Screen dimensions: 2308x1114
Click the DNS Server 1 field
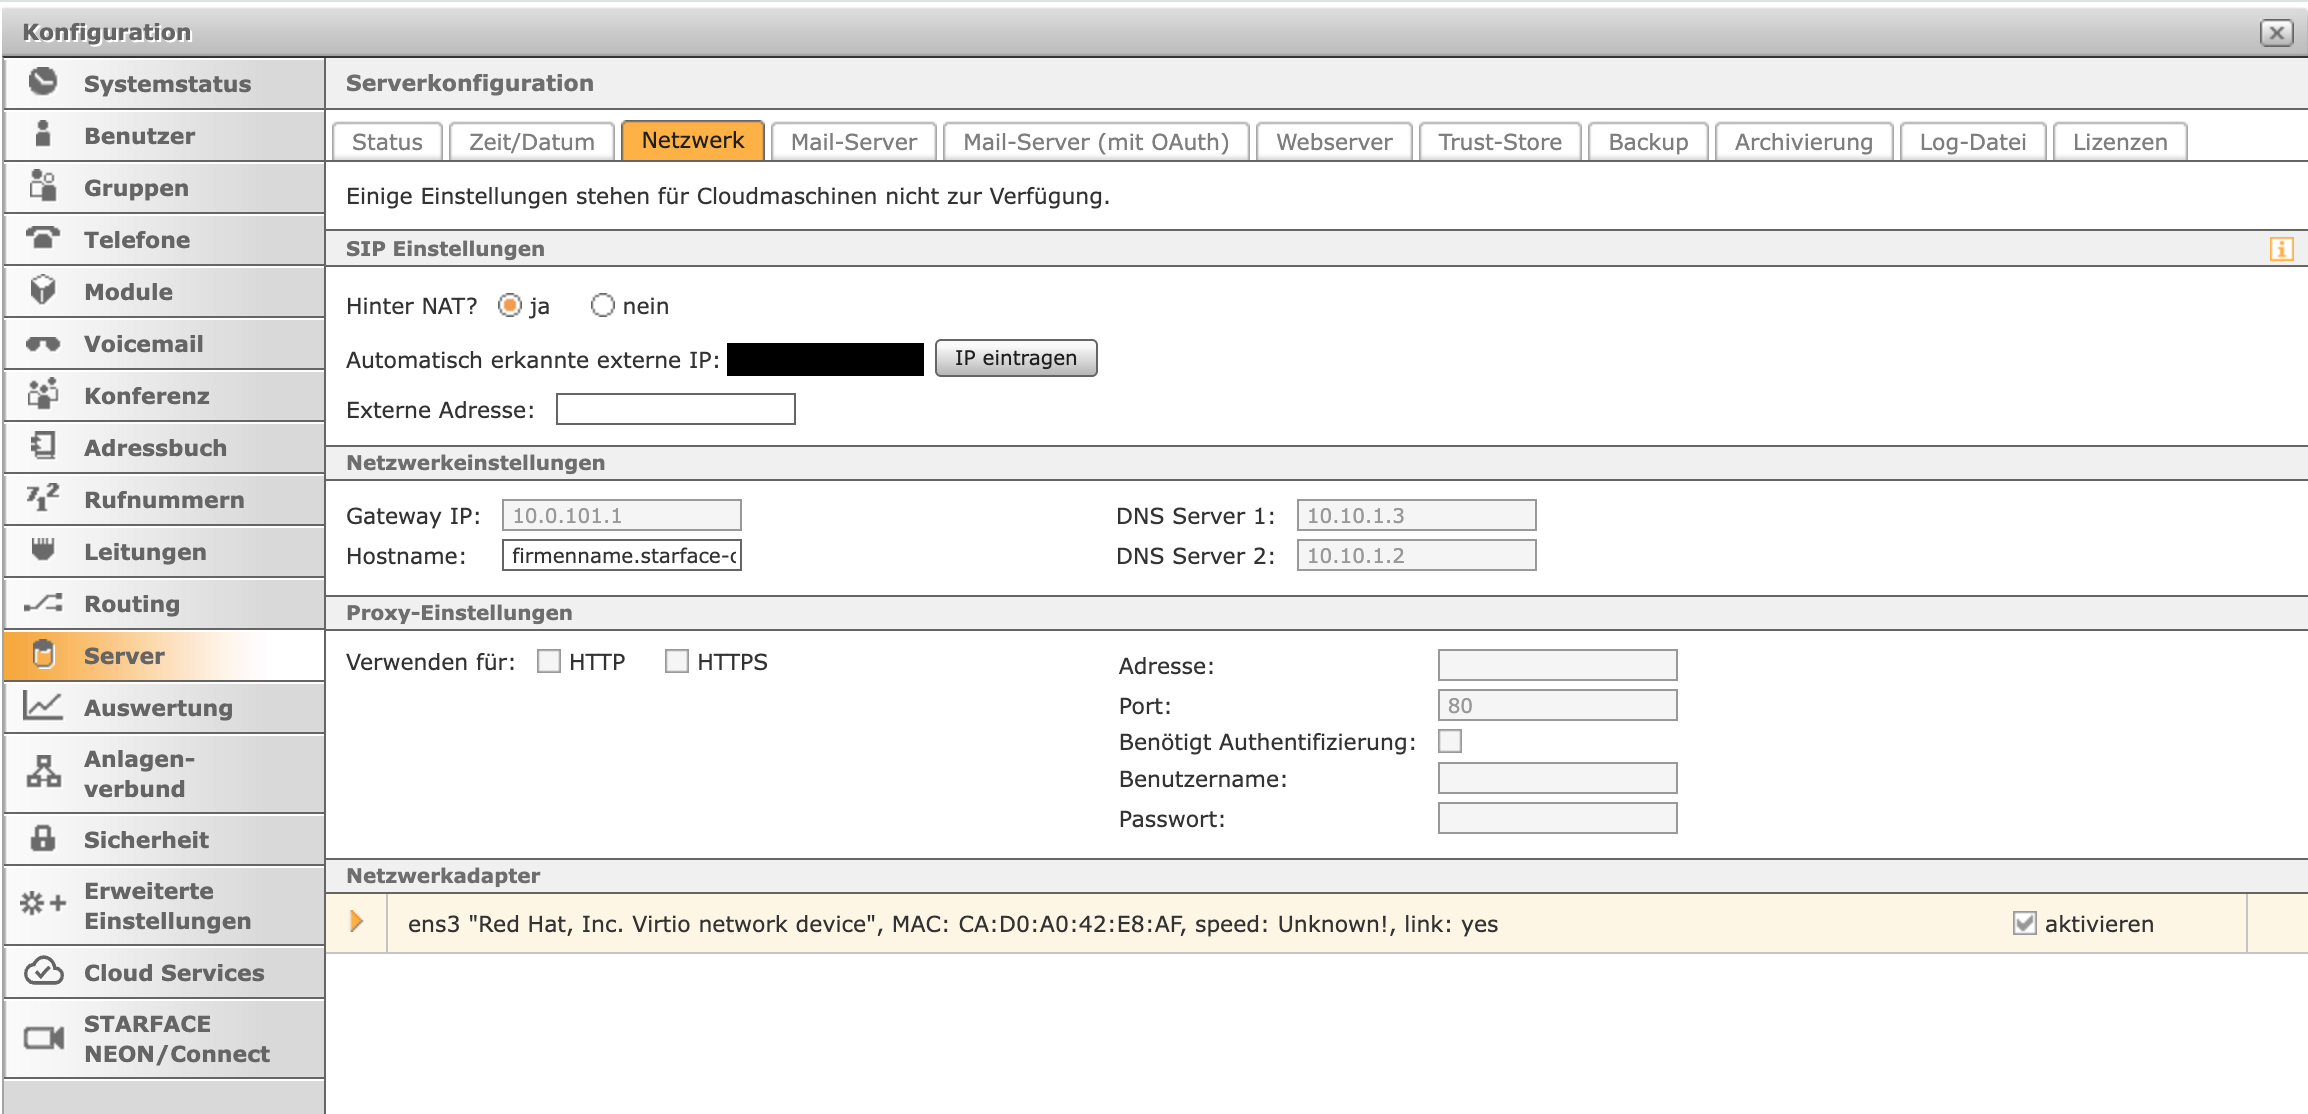[x=1417, y=515]
